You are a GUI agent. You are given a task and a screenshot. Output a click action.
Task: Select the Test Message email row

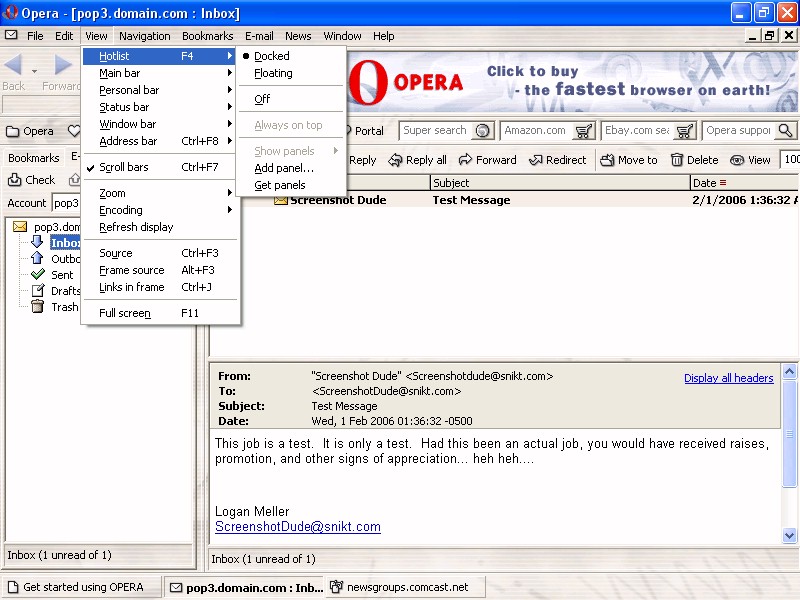pos(504,200)
